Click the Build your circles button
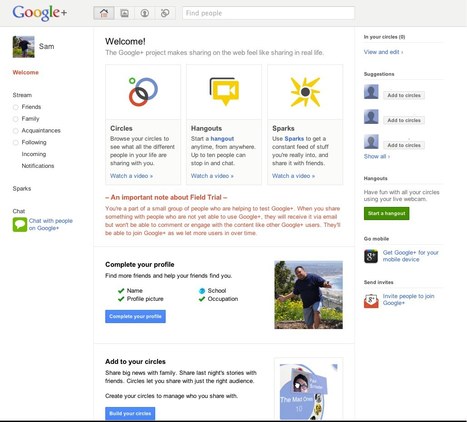467x422 pixels. pos(130,413)
